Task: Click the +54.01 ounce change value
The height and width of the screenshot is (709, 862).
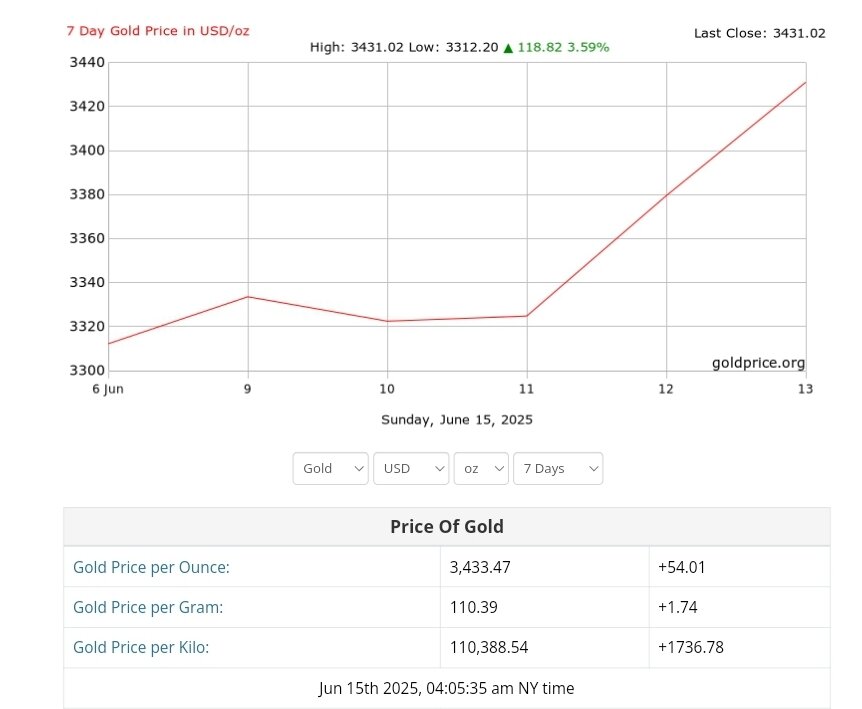Action: pos(682,567)
